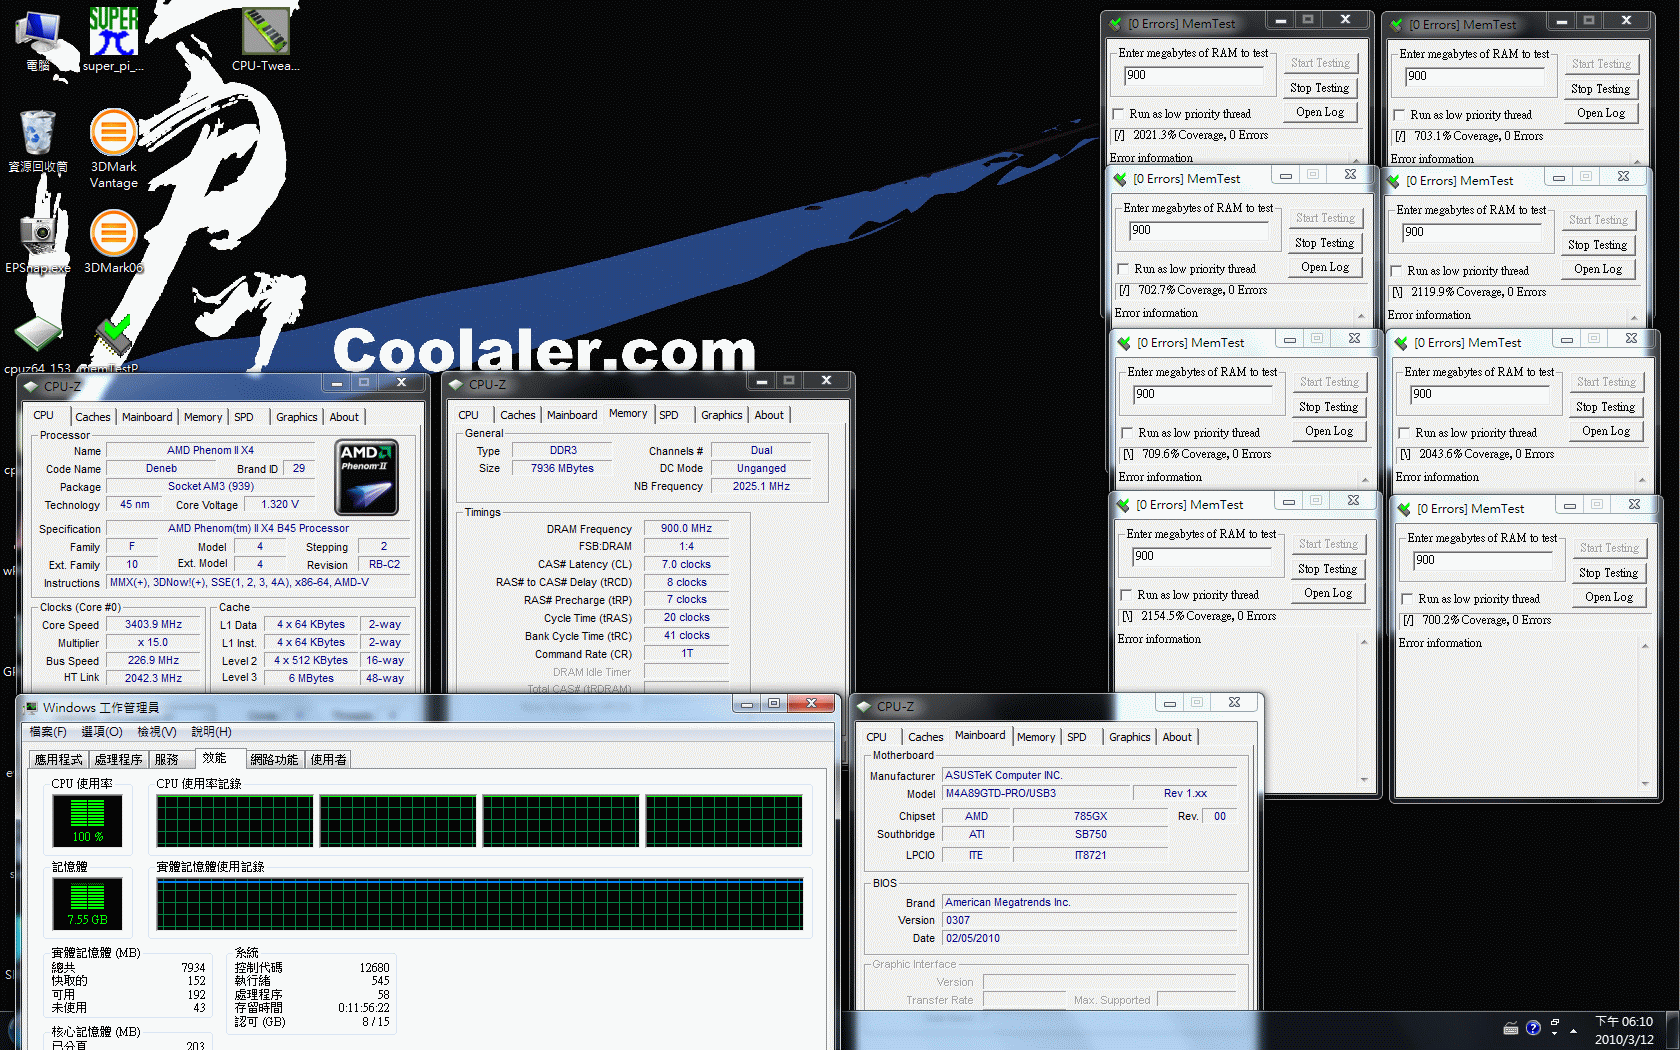Image resolution: width=1680 pixels, height=1050 pixels.
Task: Stop Testing in the 2021.3% coverage MemTest
Action: point(1319,88)
